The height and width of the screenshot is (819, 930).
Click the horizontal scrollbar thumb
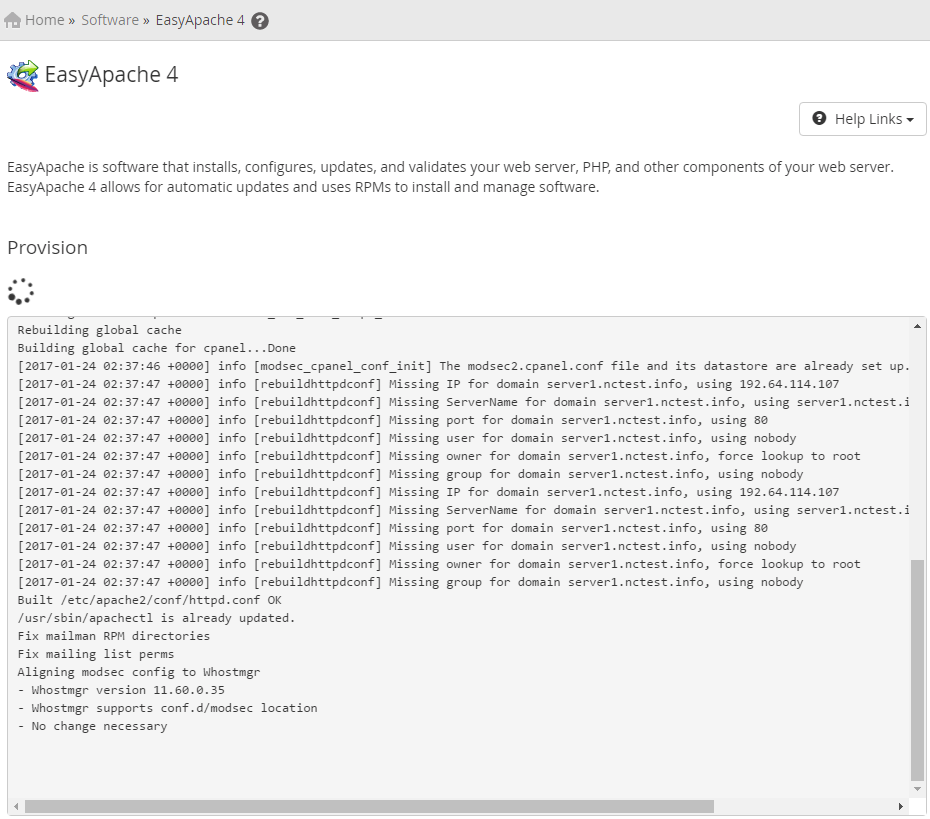369,807
